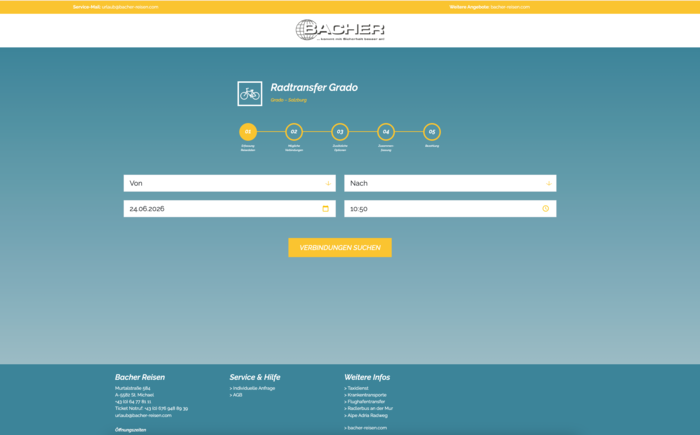Select step 02 circle in the progress bar
This screenshot has height=435, width=700.
[294, 132]
